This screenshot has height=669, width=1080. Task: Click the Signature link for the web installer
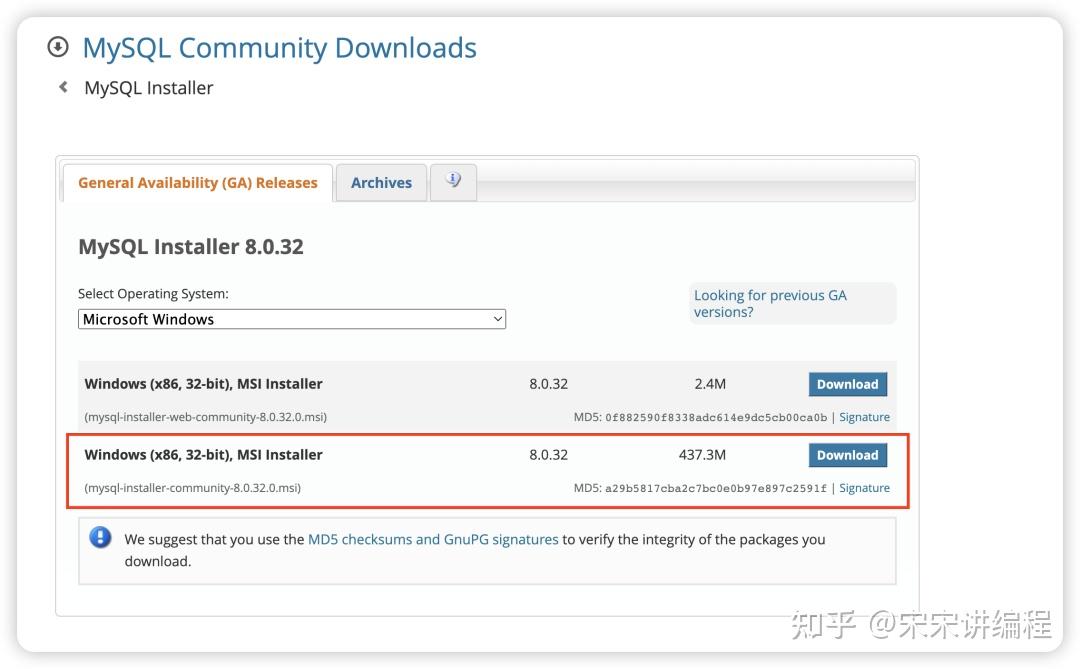[864, 416]
